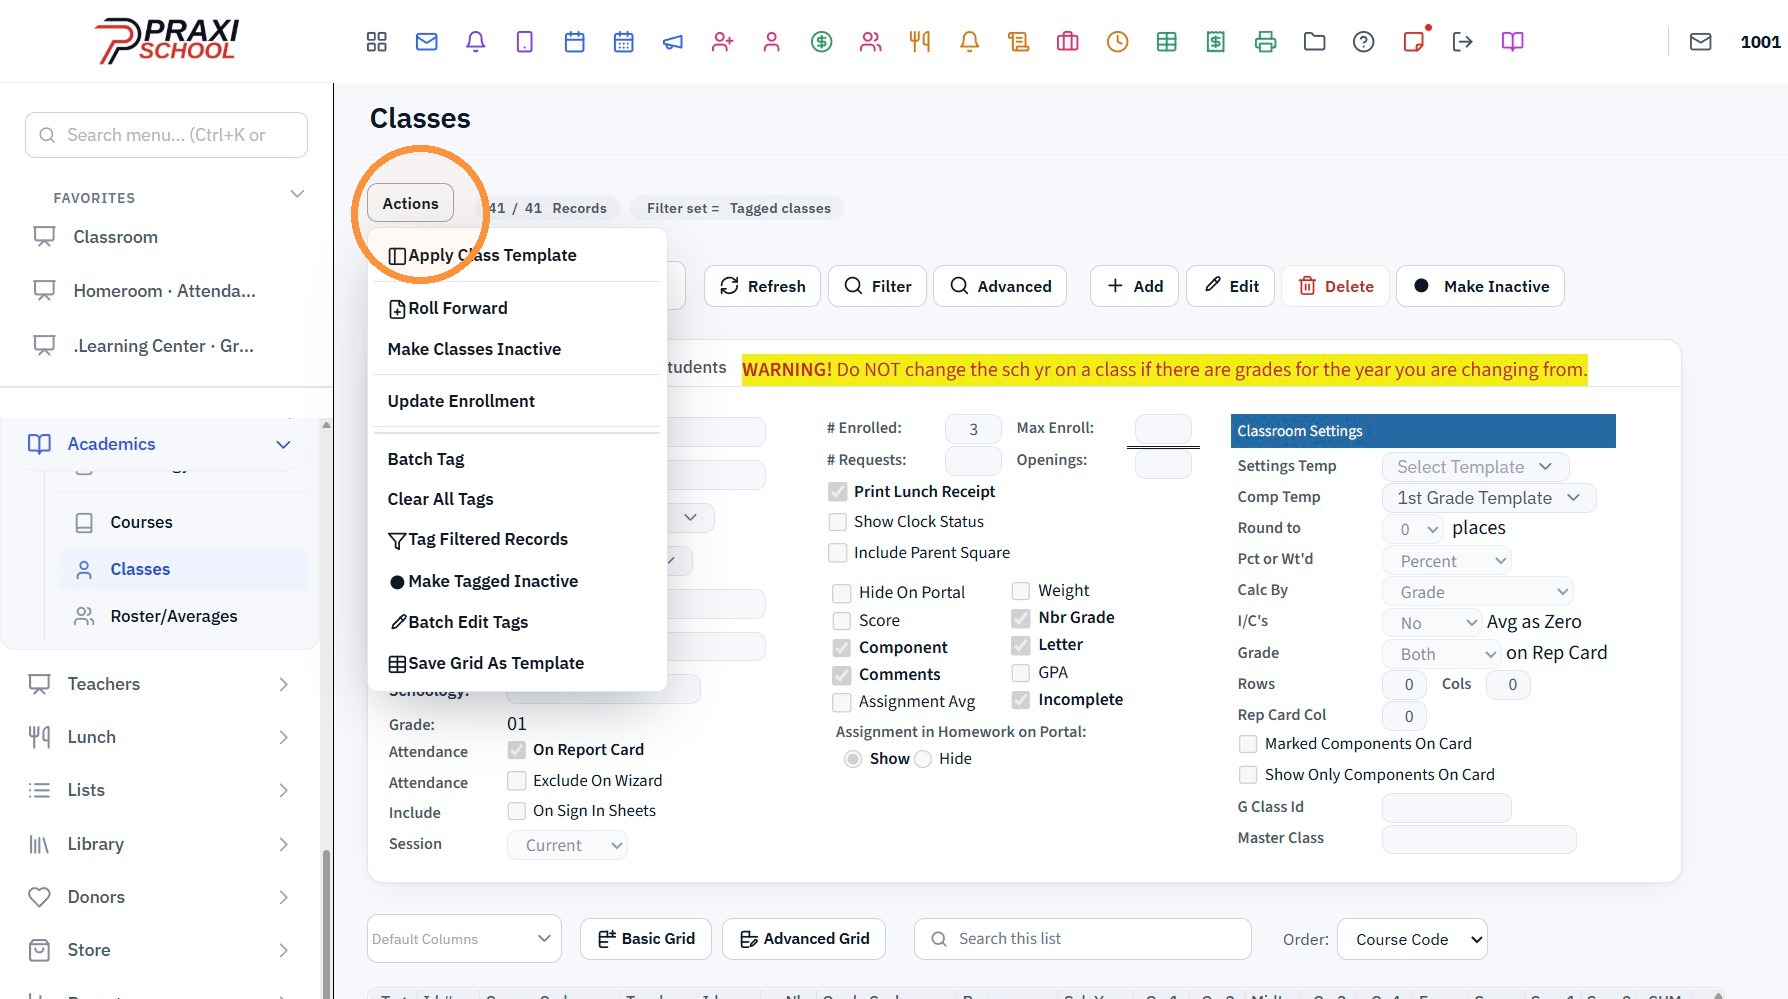Screen dimensions: 1788x999
Task: Expand the Teachers sidebar section
Action: tap(160, 684)
